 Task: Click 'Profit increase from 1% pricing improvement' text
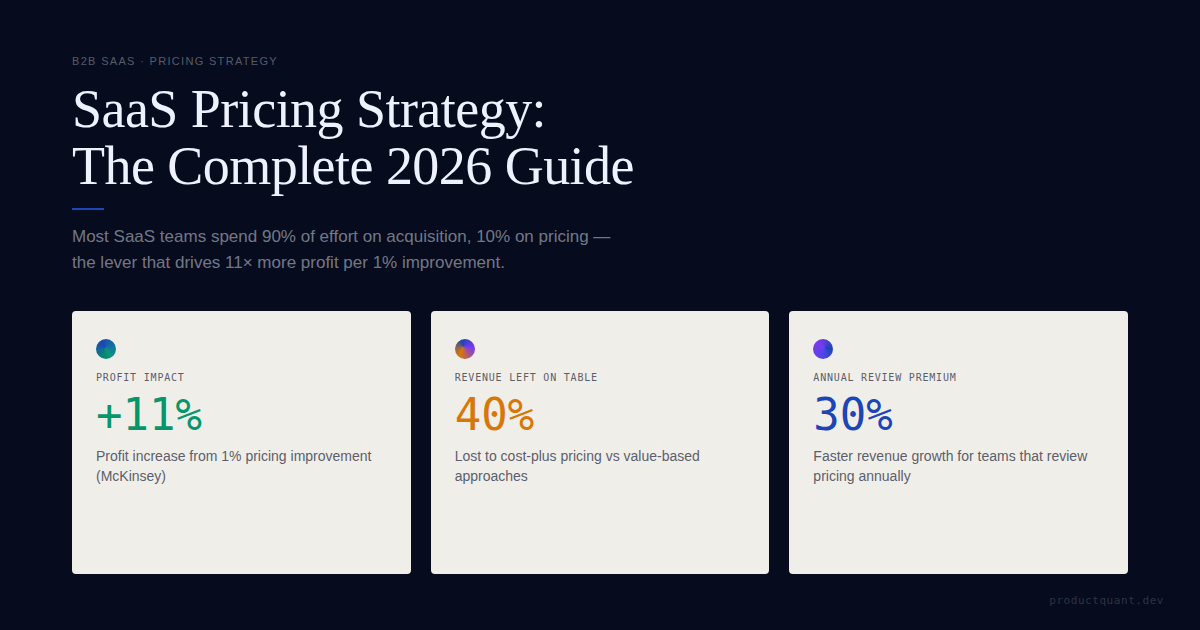point(233,456)
